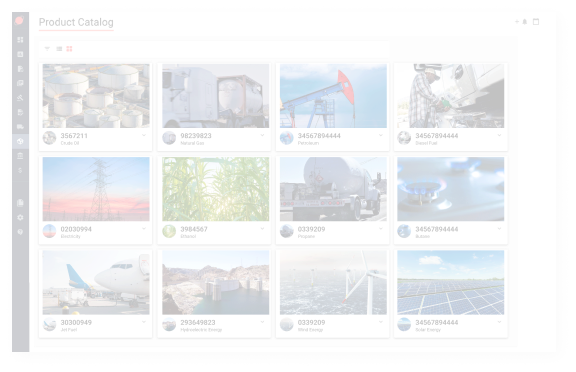Switch to grid view
576x372 pixels.
(x=69, y=49)
